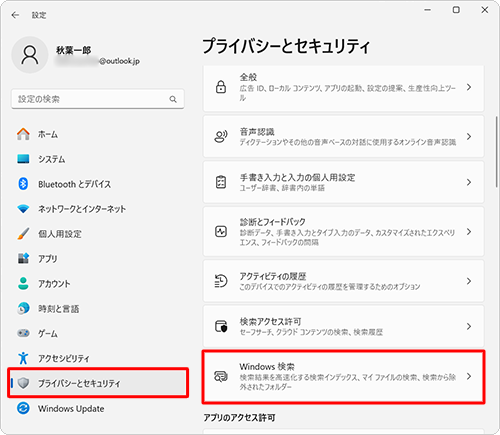This screenshot has height=435, width=500.
Task: Open 個人用設定 in the sidebar
Action: pos(97,234)
